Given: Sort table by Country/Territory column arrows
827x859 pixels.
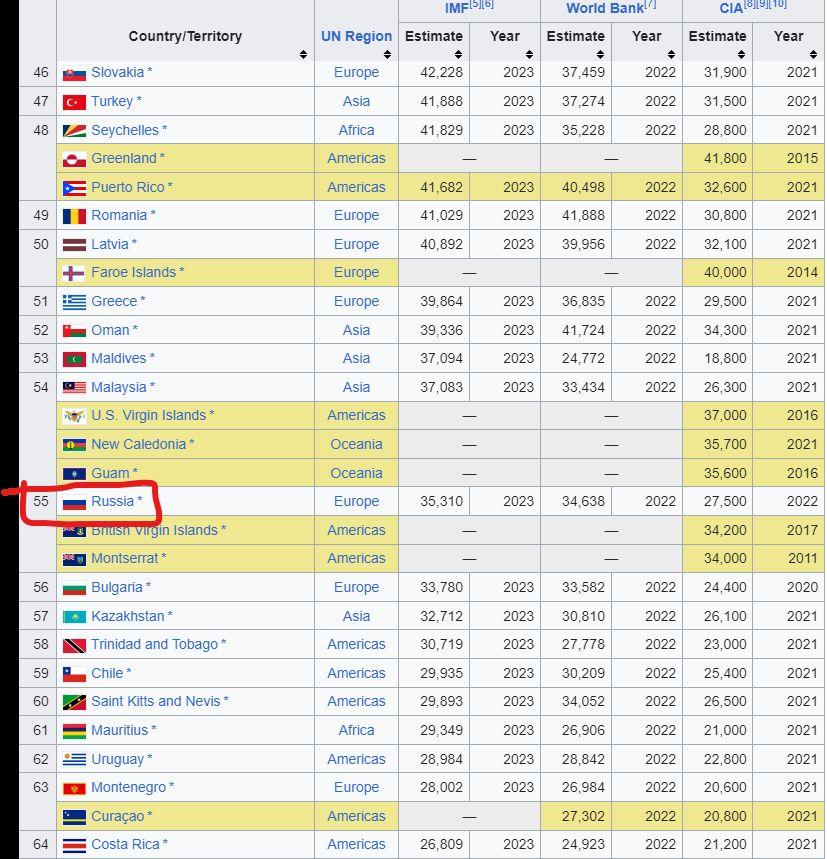Looking at the screenshot, I should pos(303,54).
